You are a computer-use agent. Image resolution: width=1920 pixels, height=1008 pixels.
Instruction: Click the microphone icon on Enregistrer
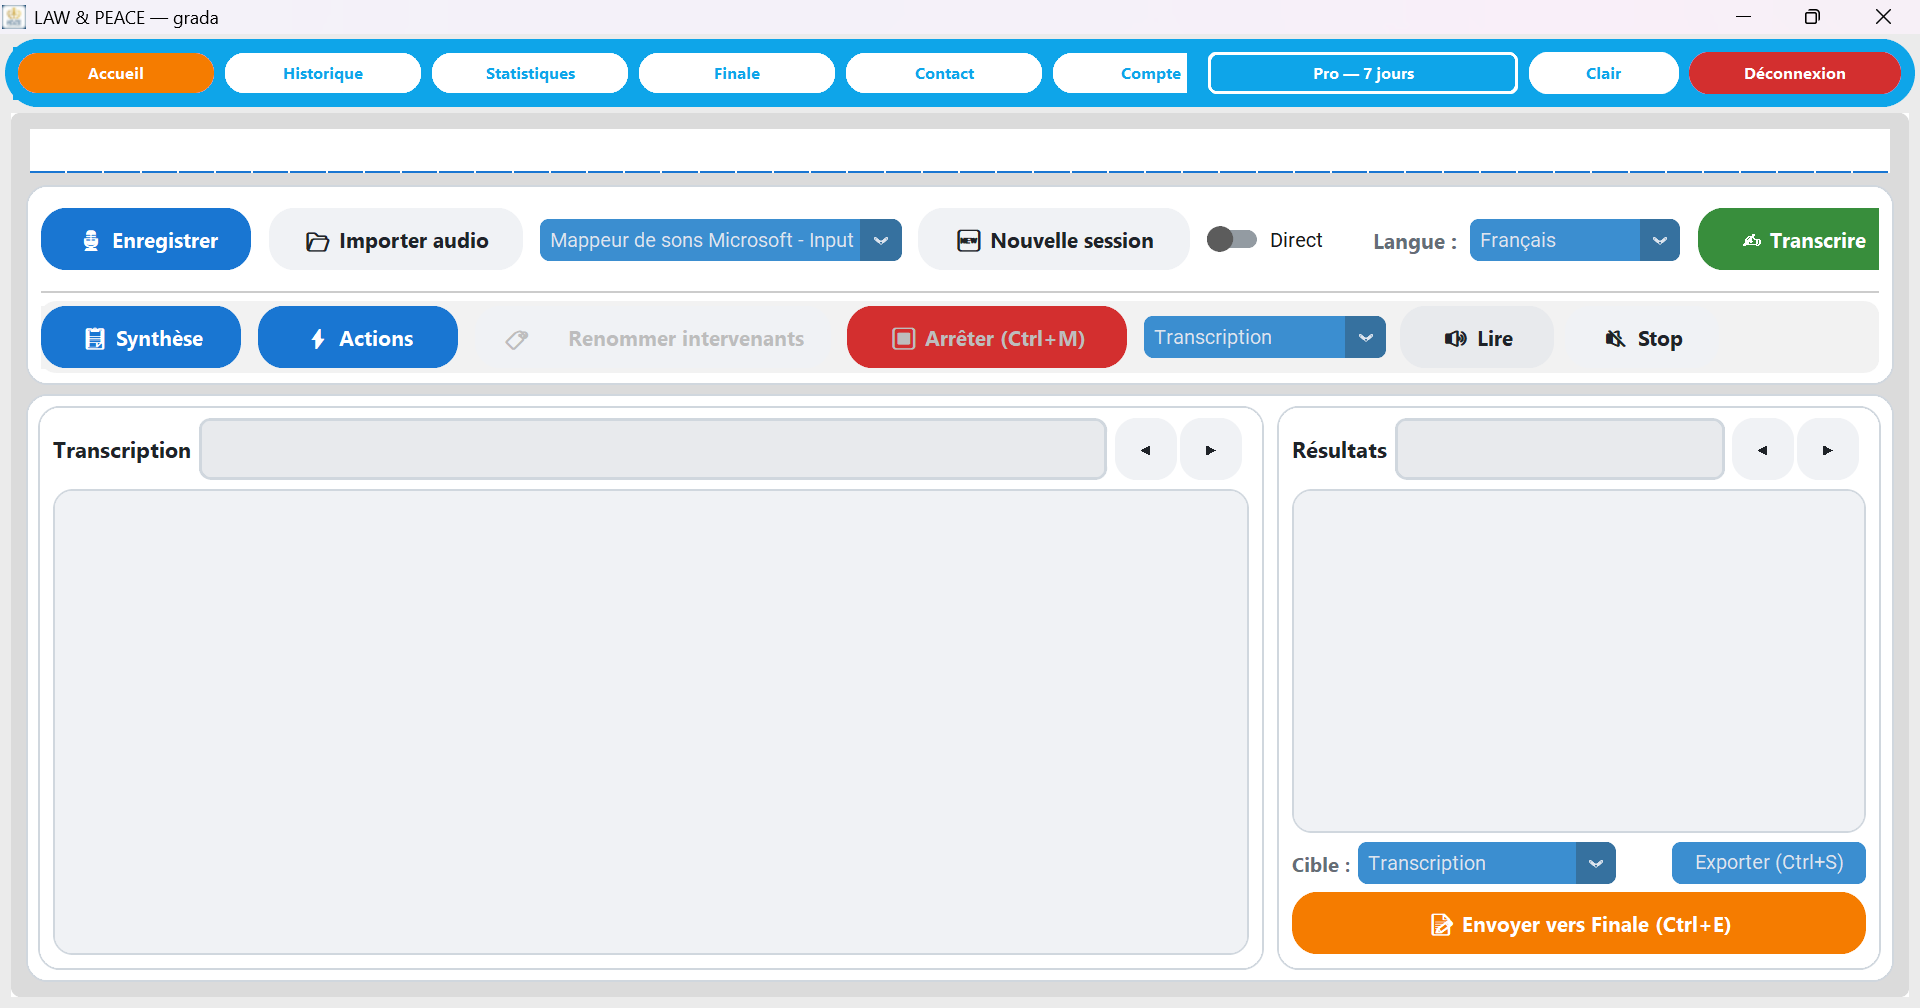coord(91,241)
